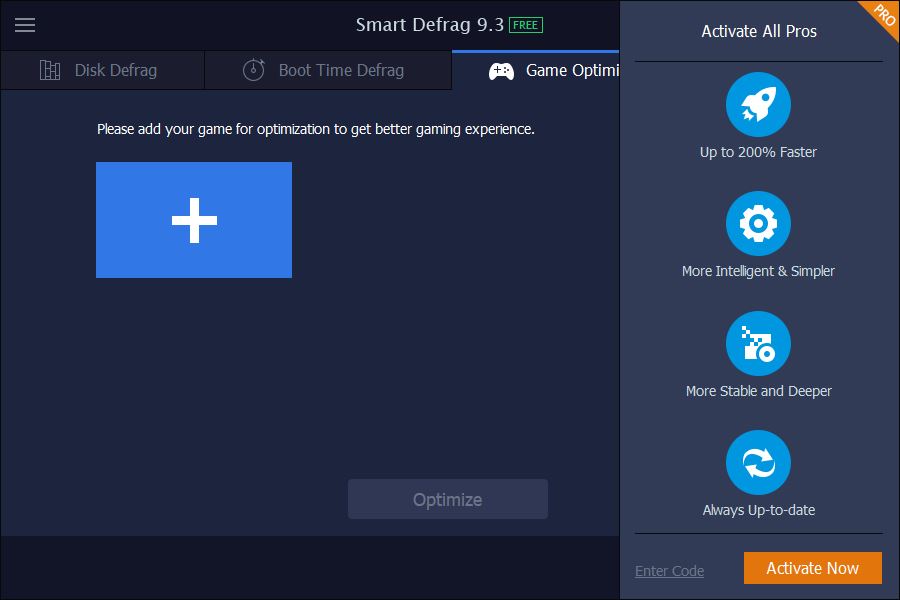The image size is (900, 600).
Task: Click the rocket Up to 200% Faster icon
Action: 758,104
